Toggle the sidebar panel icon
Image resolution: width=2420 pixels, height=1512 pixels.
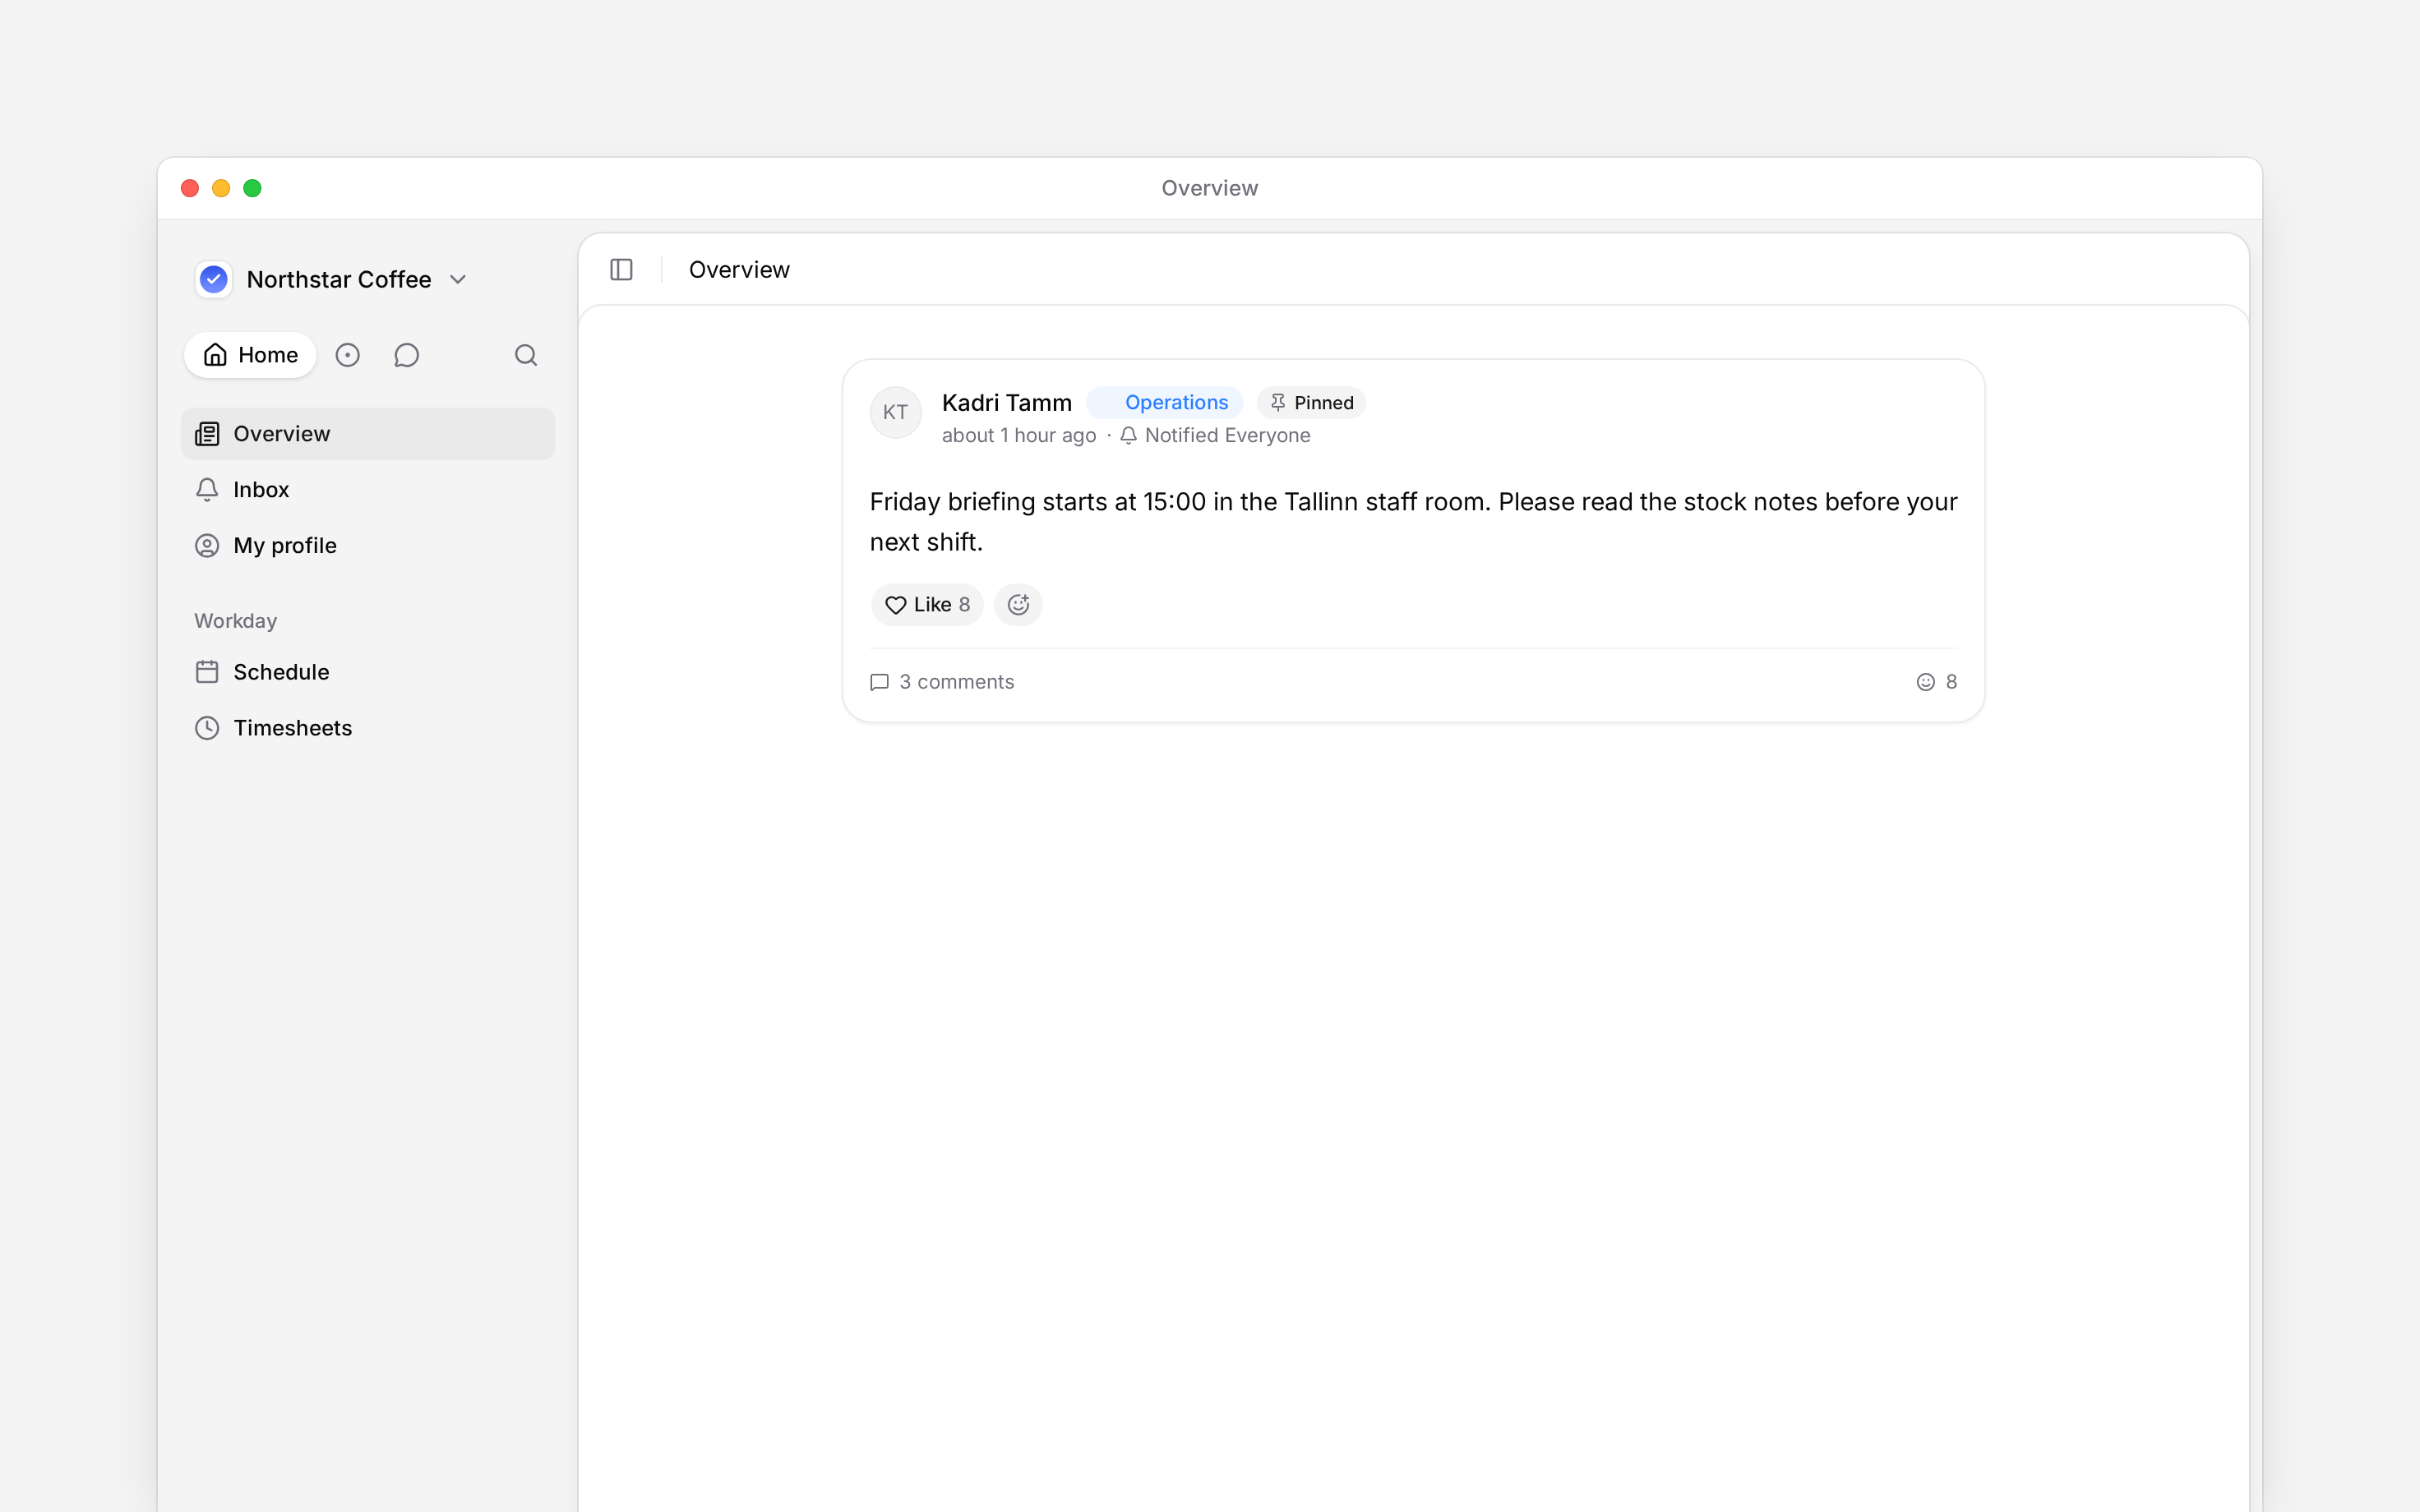pyautogui.click(x=621, y=270)
